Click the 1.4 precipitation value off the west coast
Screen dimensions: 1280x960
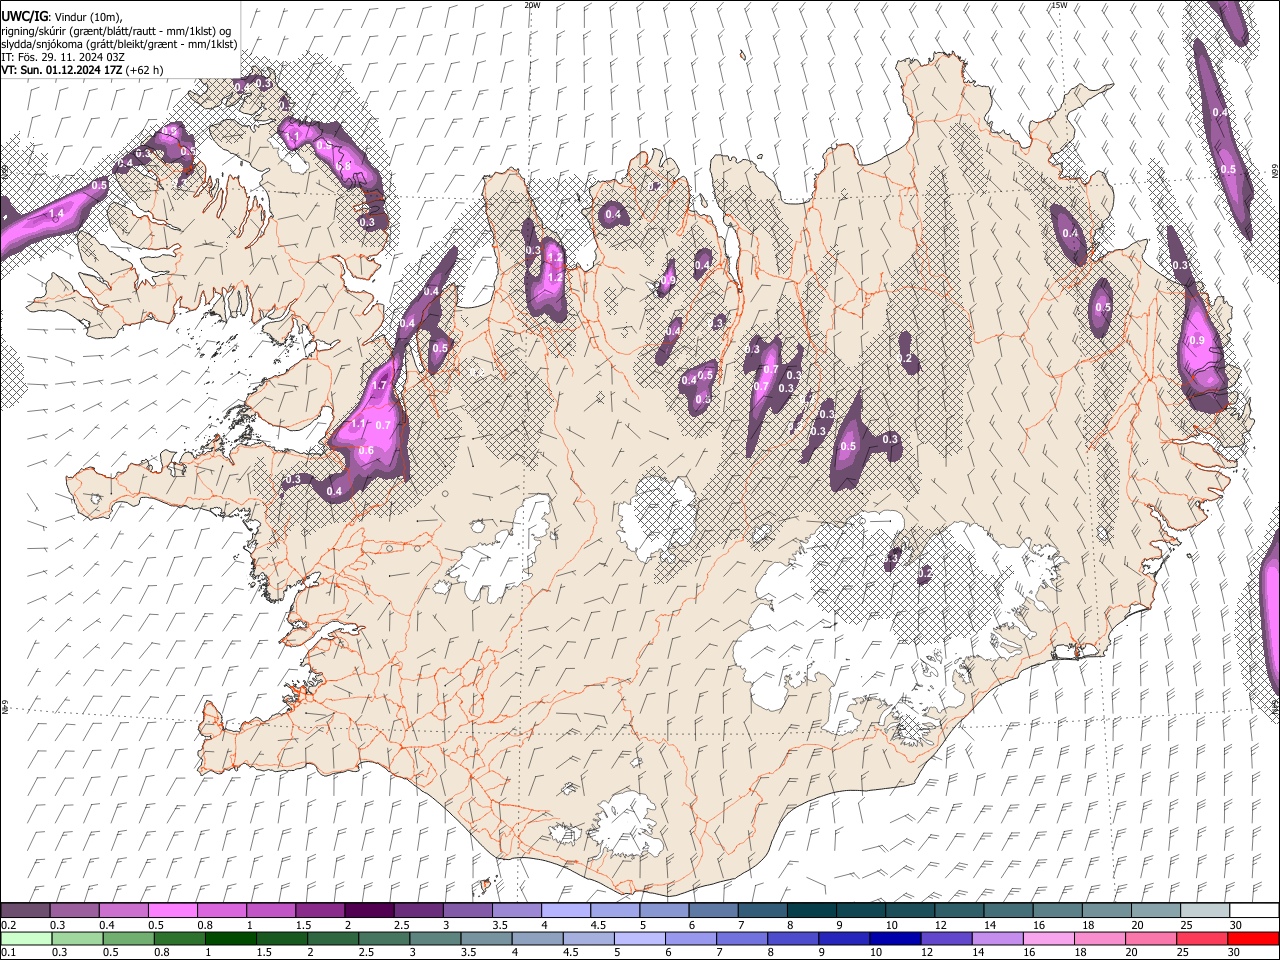pos(56,214)
